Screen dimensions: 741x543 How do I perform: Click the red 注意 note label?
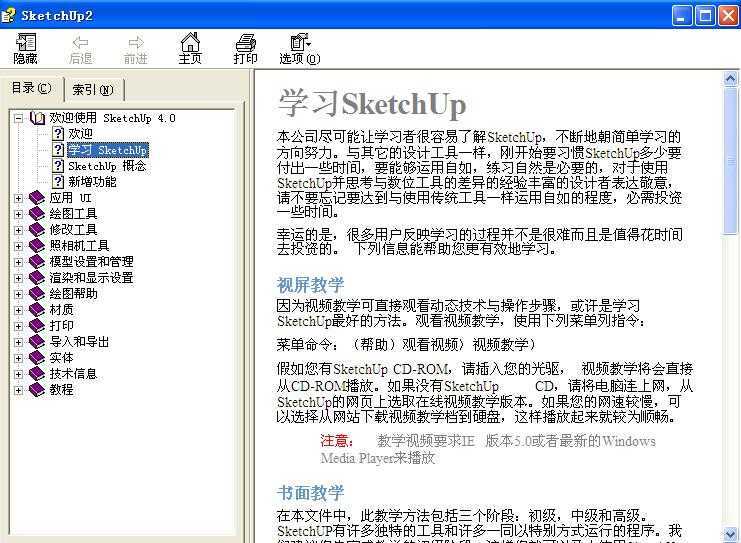[336, 441]
